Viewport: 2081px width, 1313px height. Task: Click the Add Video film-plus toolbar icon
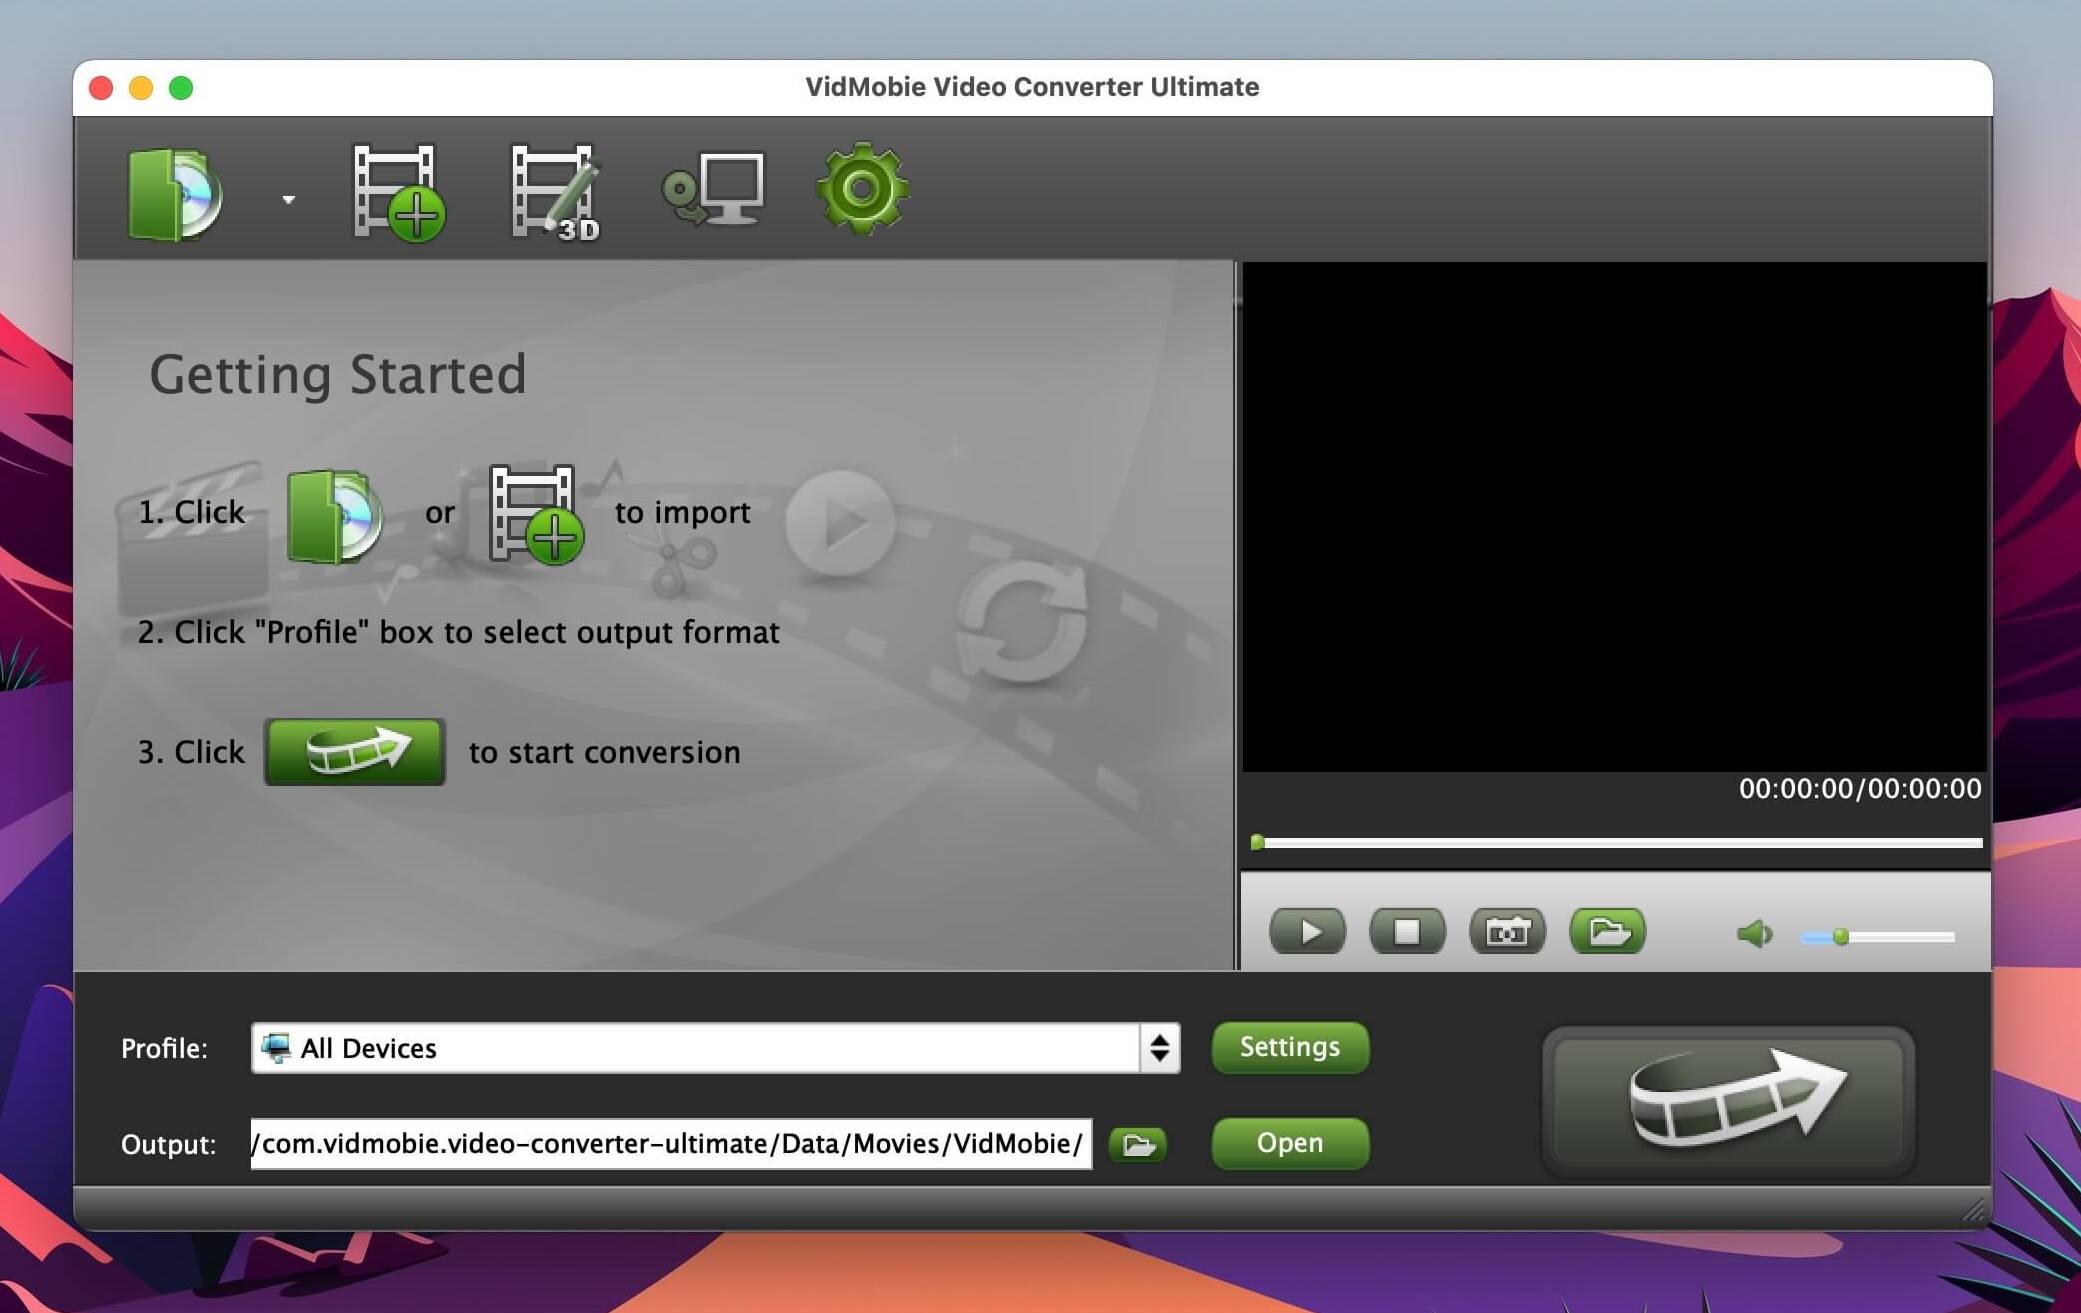coord(399,192)
